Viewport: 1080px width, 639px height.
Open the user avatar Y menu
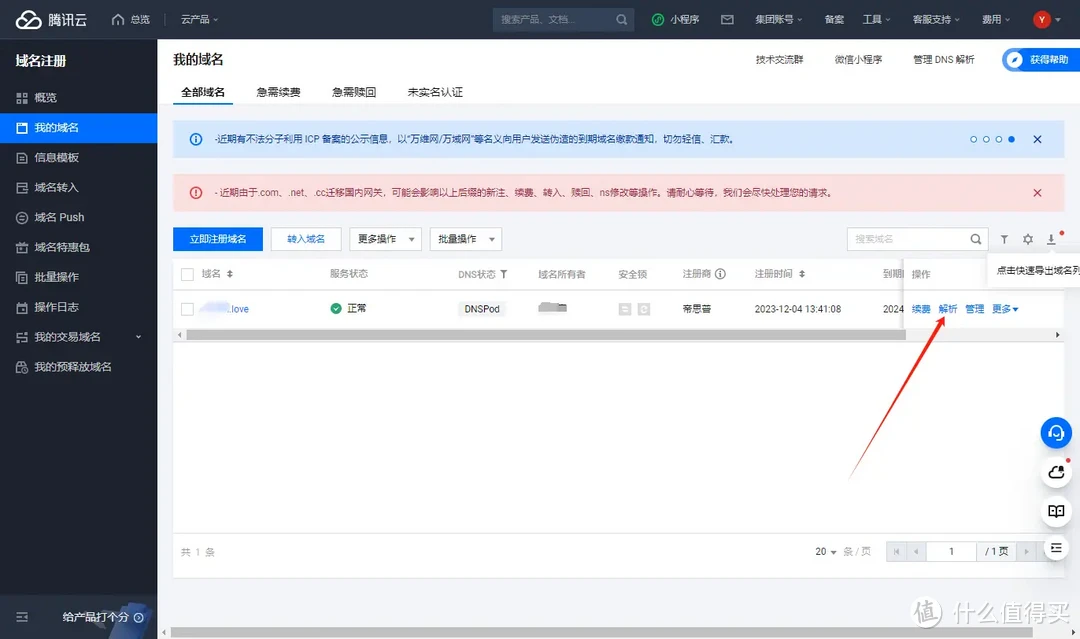(1046, 19)
